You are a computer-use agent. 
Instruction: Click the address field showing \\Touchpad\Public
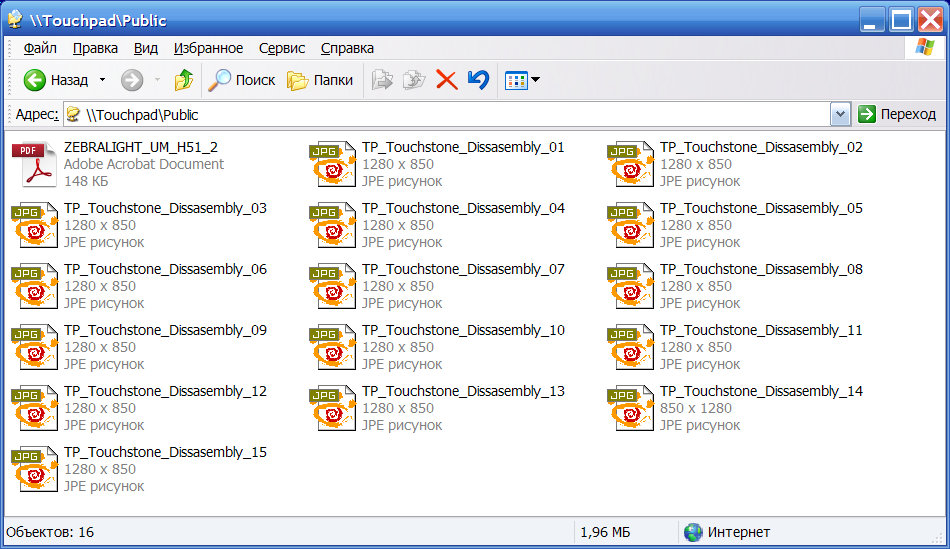tap(450, 114)
